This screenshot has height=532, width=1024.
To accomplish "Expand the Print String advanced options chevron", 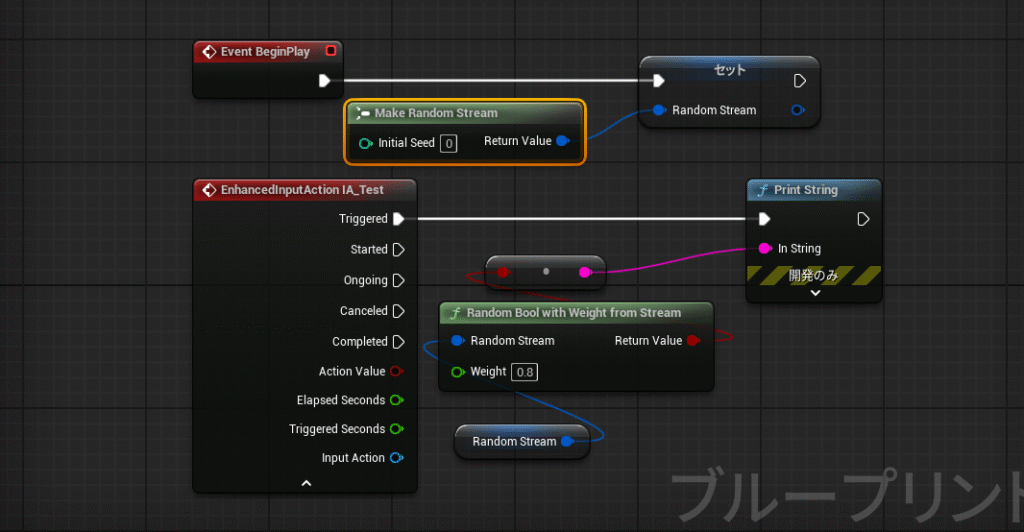I will 815,293.
